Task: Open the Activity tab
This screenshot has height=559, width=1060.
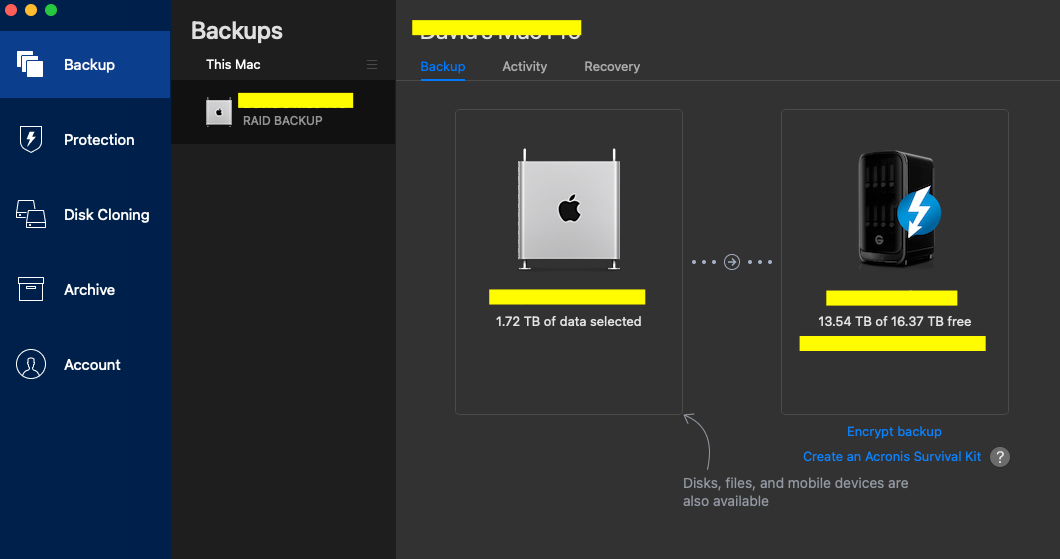Action: (x=525, y=67)
